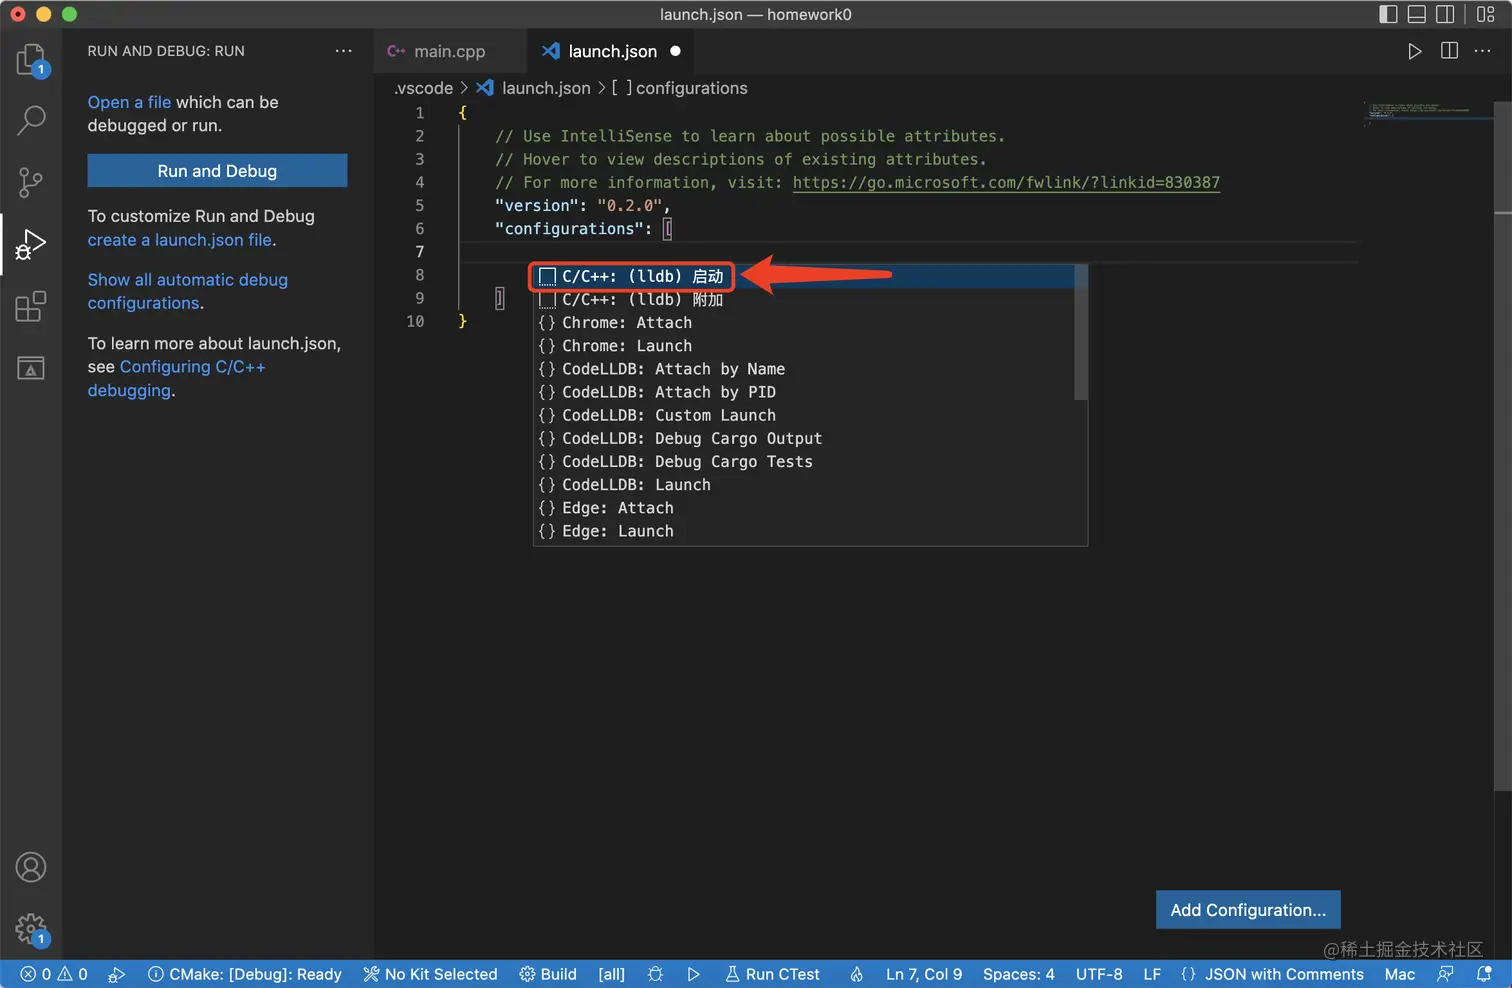Open the Explorer view in activity bar
The image size is (1512, 988).
31,59
